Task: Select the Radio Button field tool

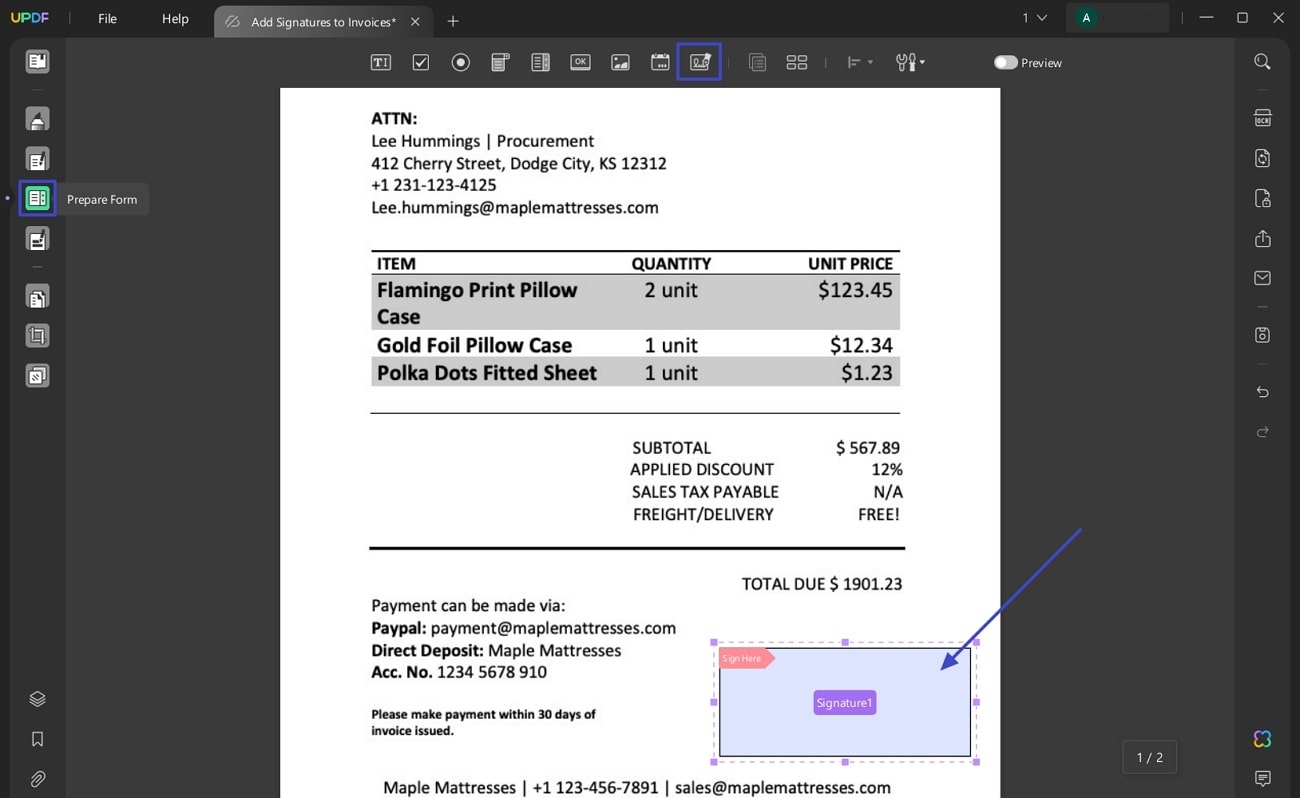Action: pyautogui.click(x=460, y=62)
